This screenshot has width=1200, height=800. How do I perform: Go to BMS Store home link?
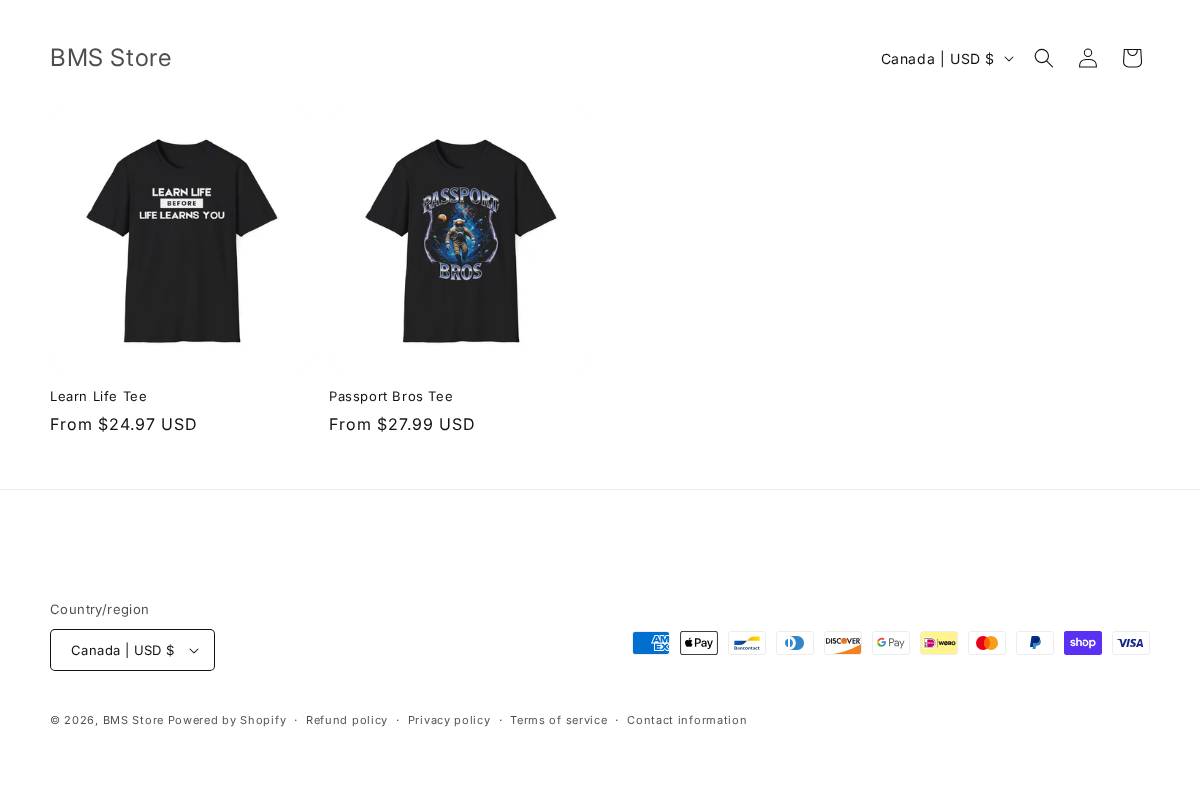pyautogui.click(x=111, y=58)
